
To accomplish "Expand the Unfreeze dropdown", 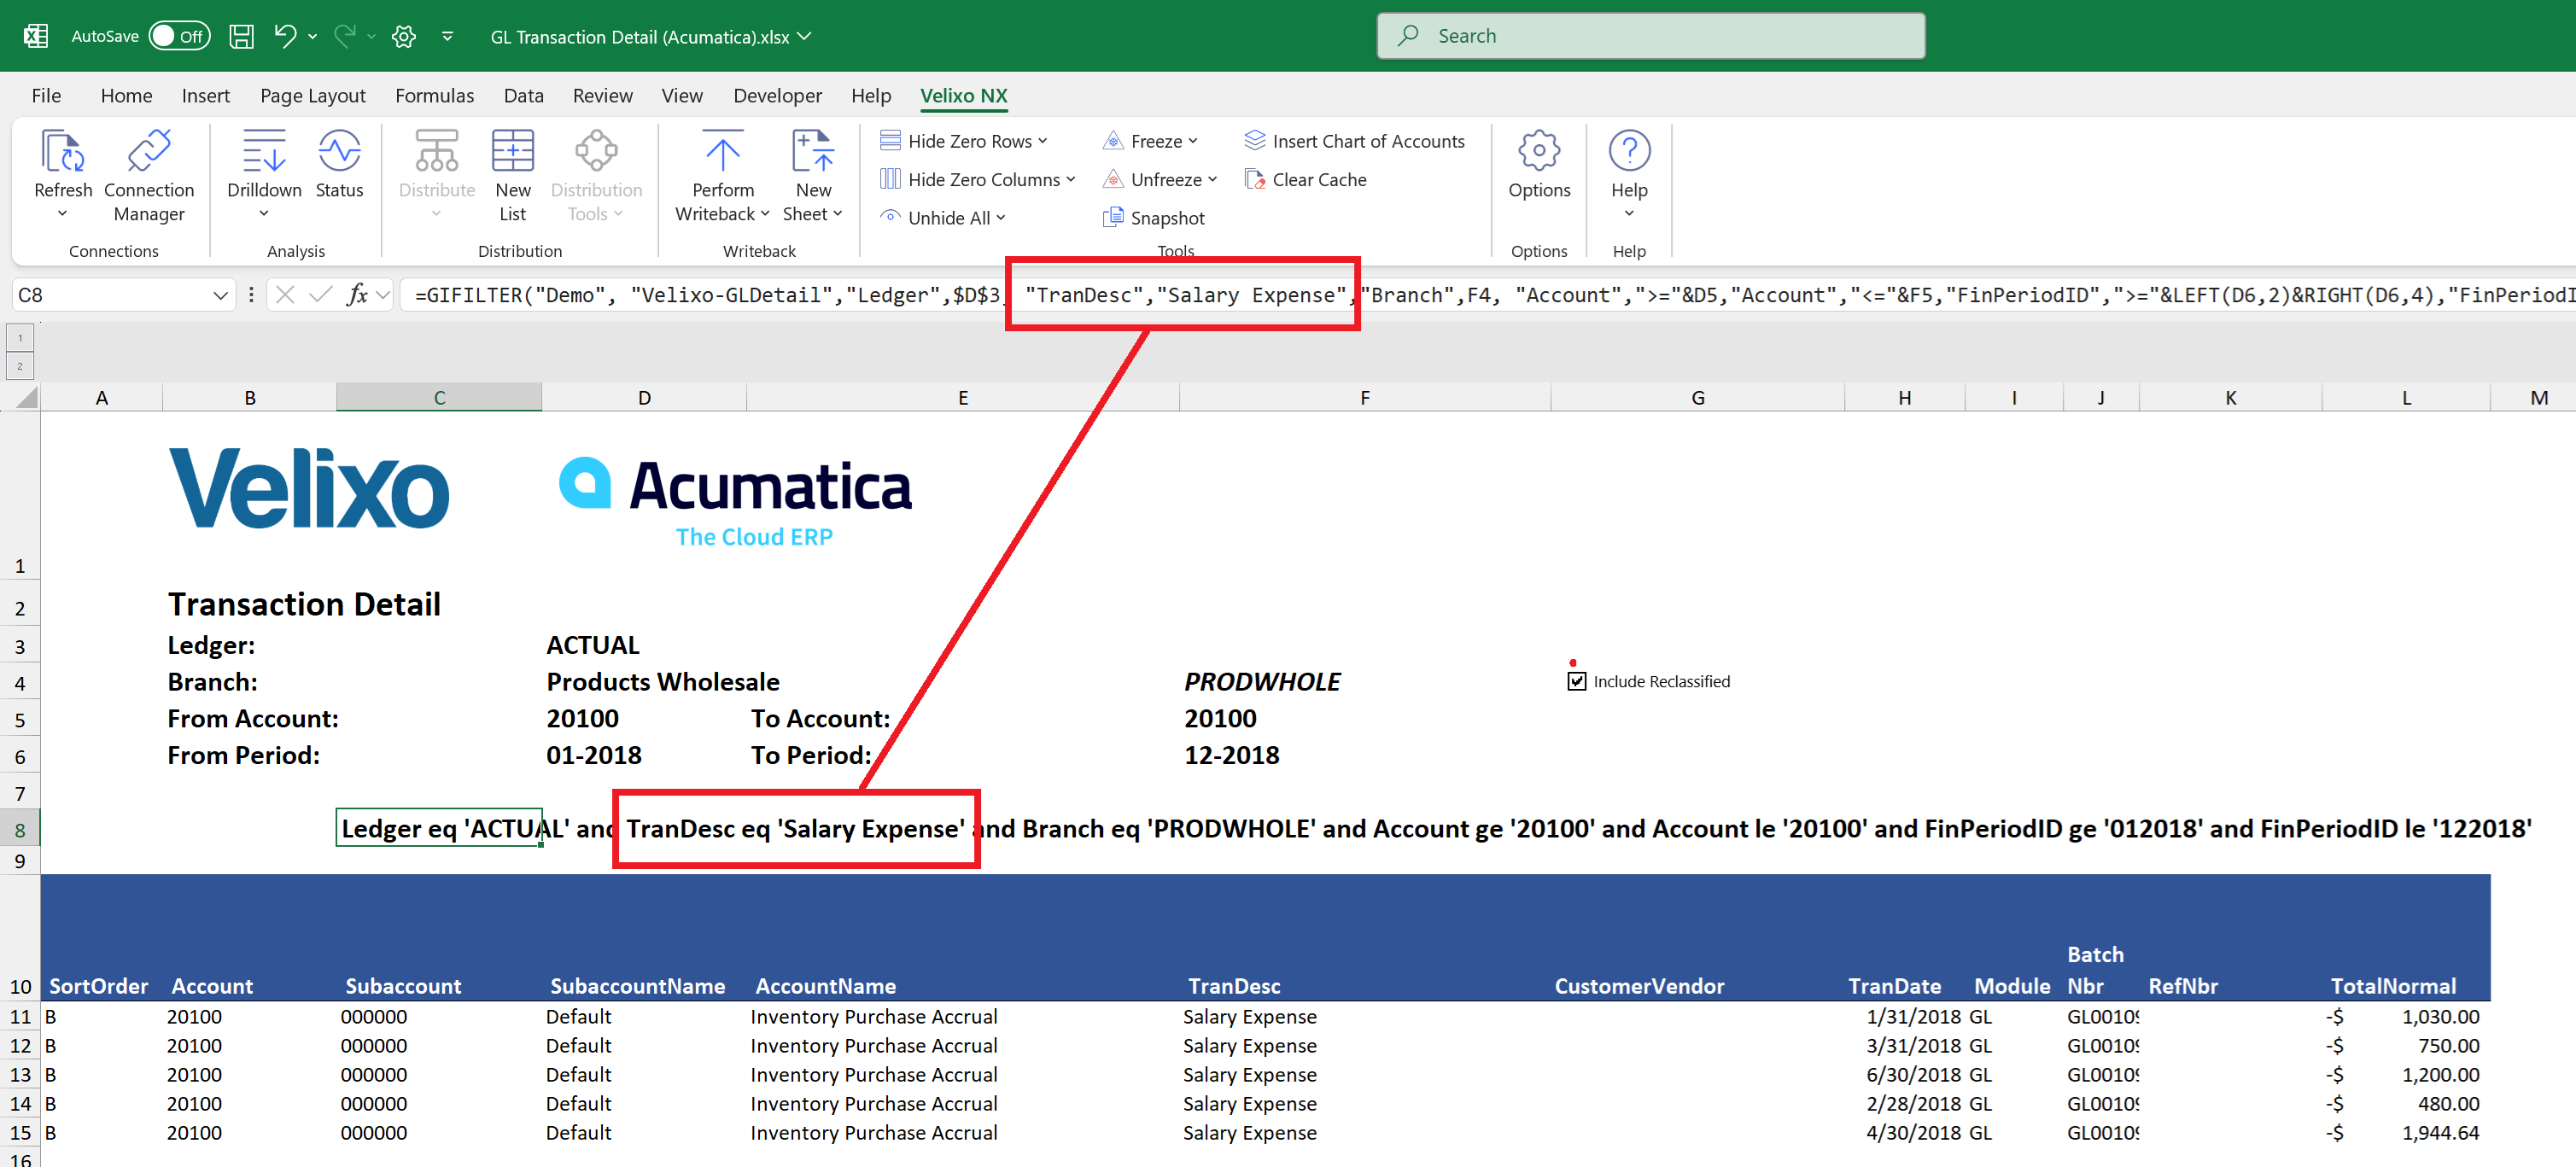I will (1213, 180).
